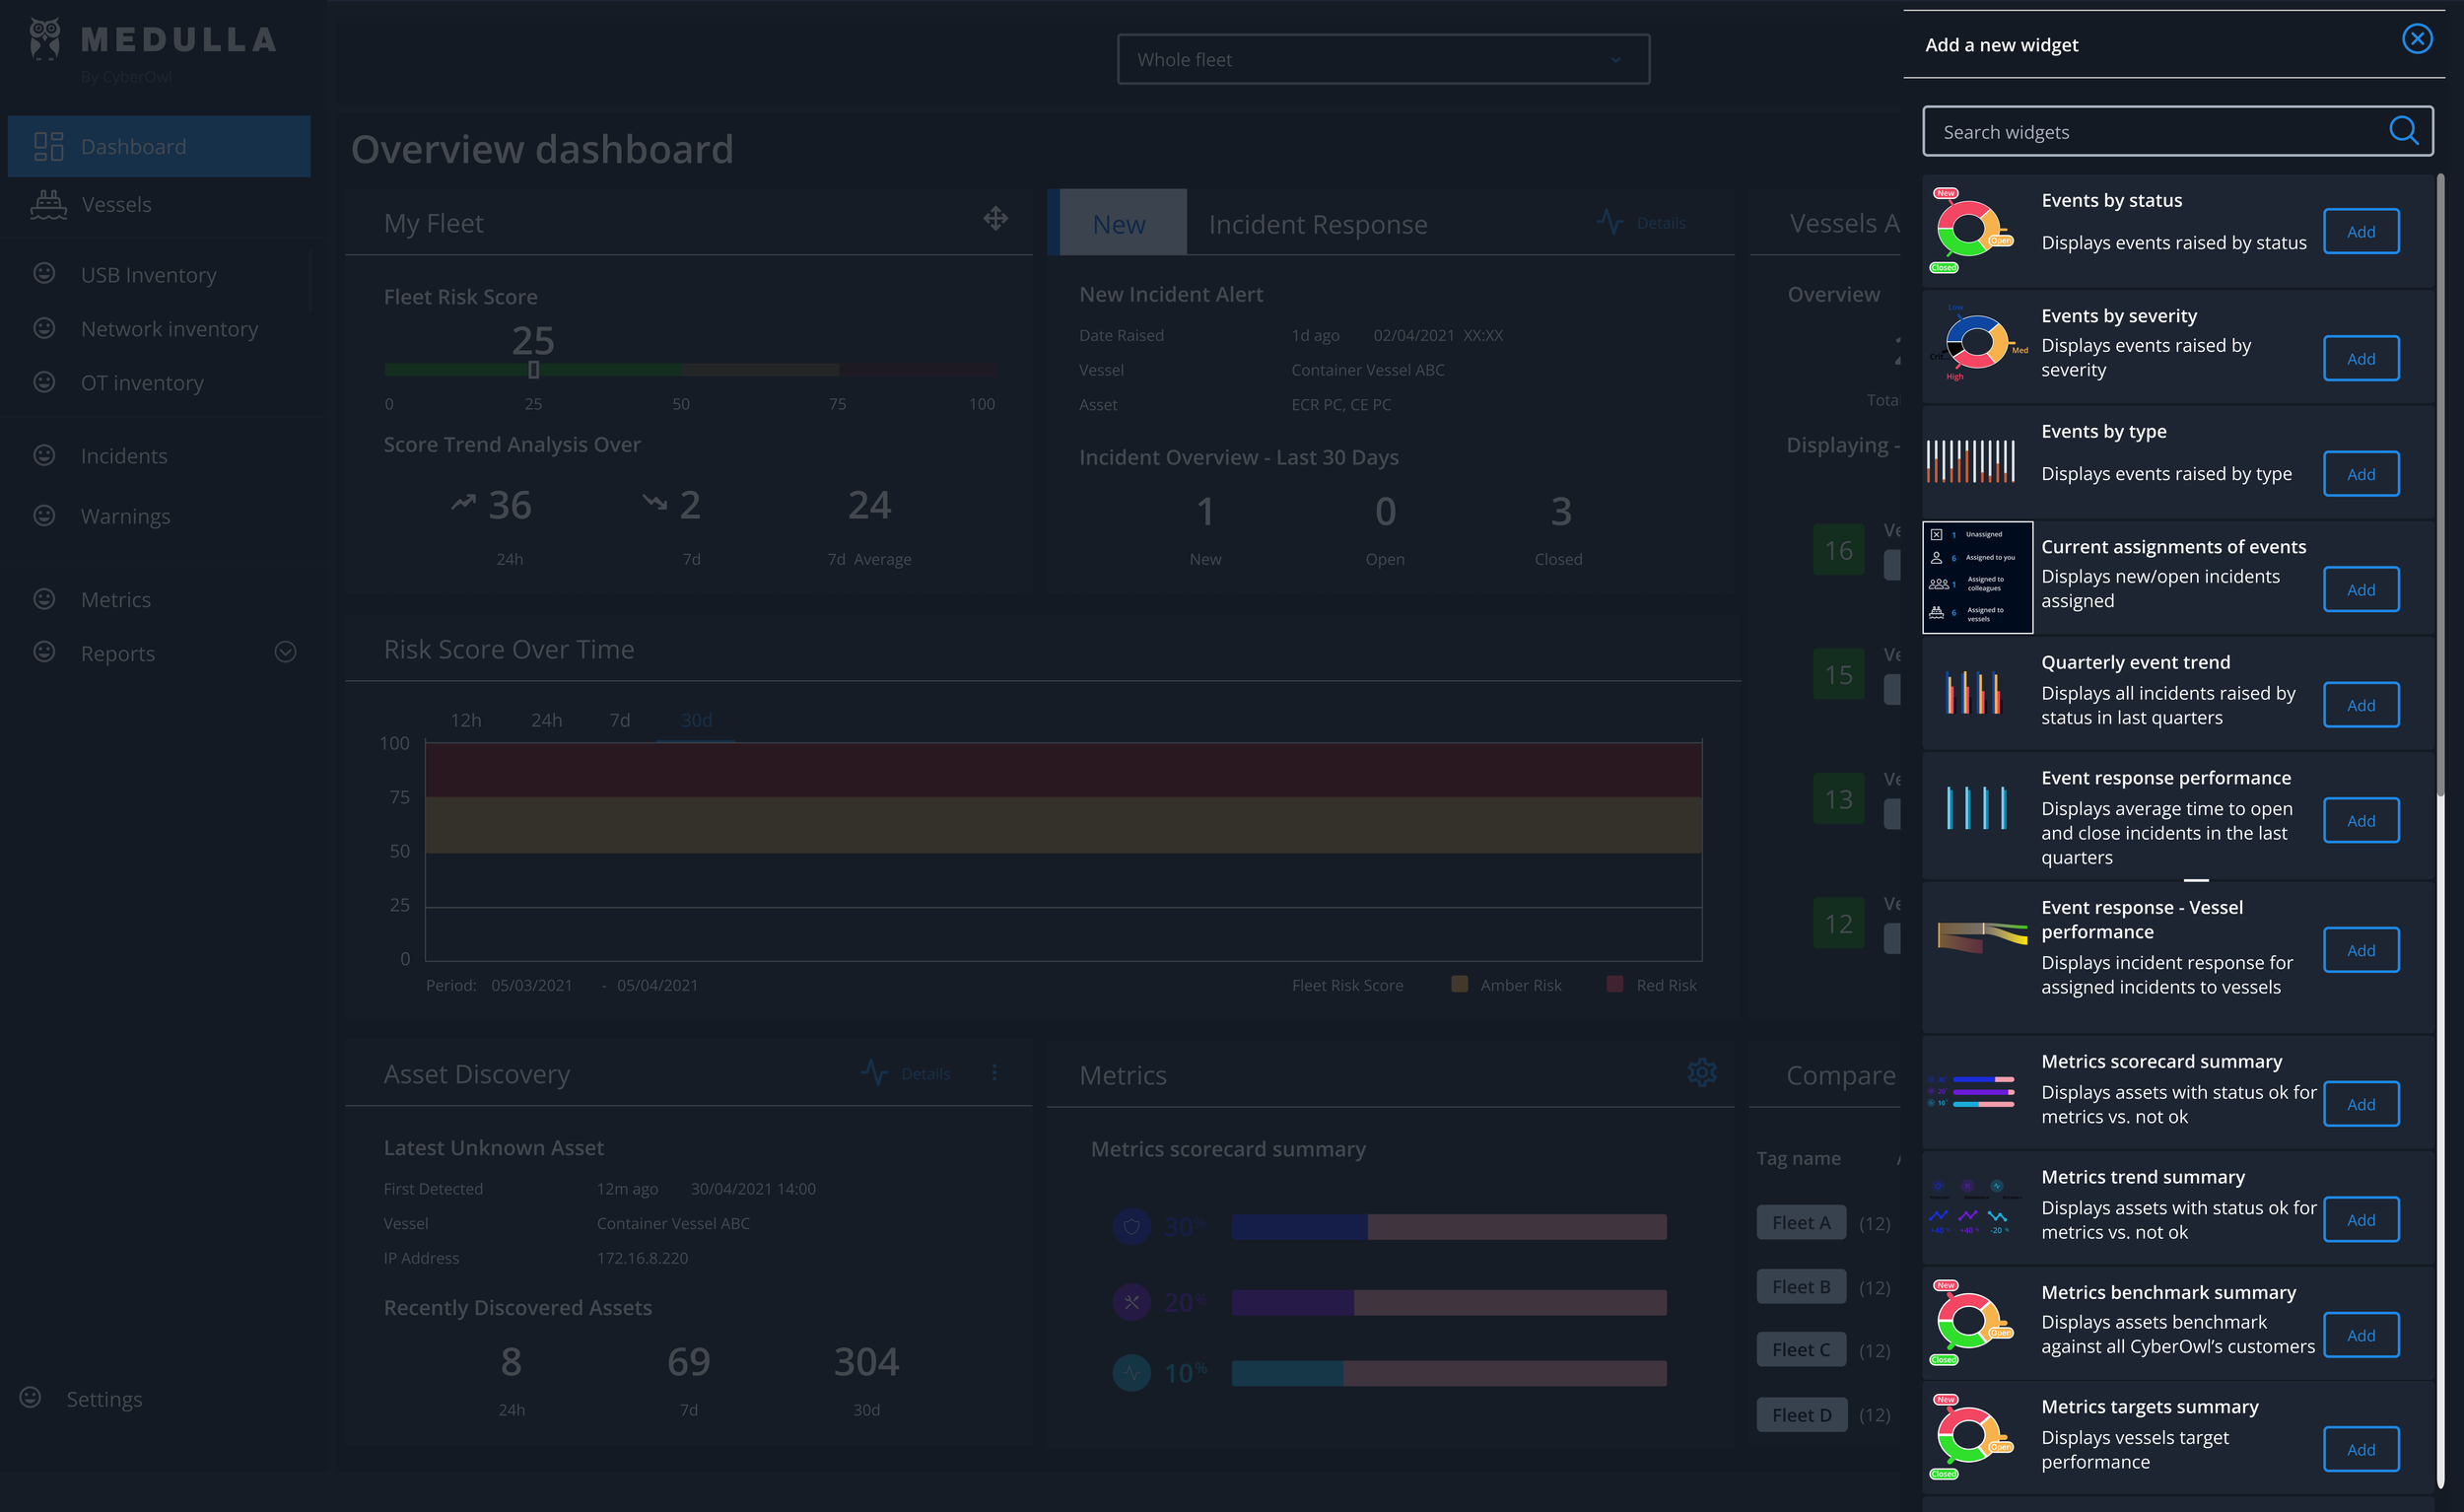
Task: Expand the Reports menu chevron
Action: coord(285,653)
